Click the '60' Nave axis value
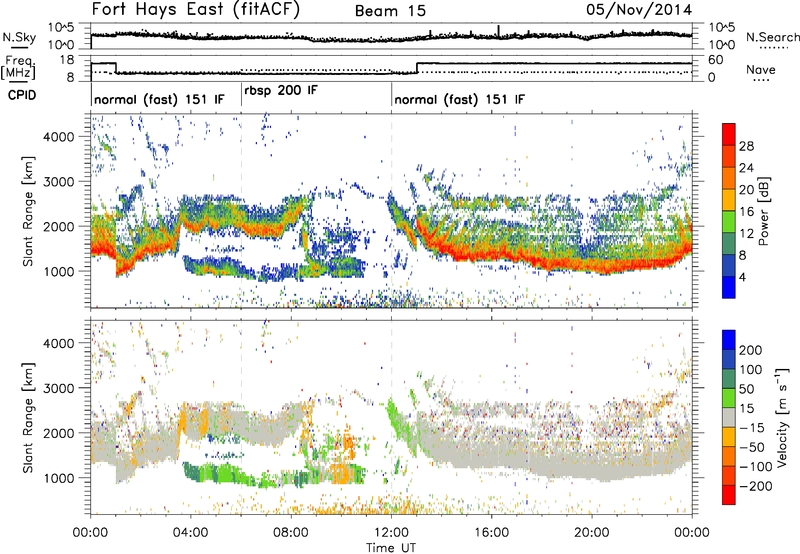Viewport: 800px width, 554px height. point(716,60)
